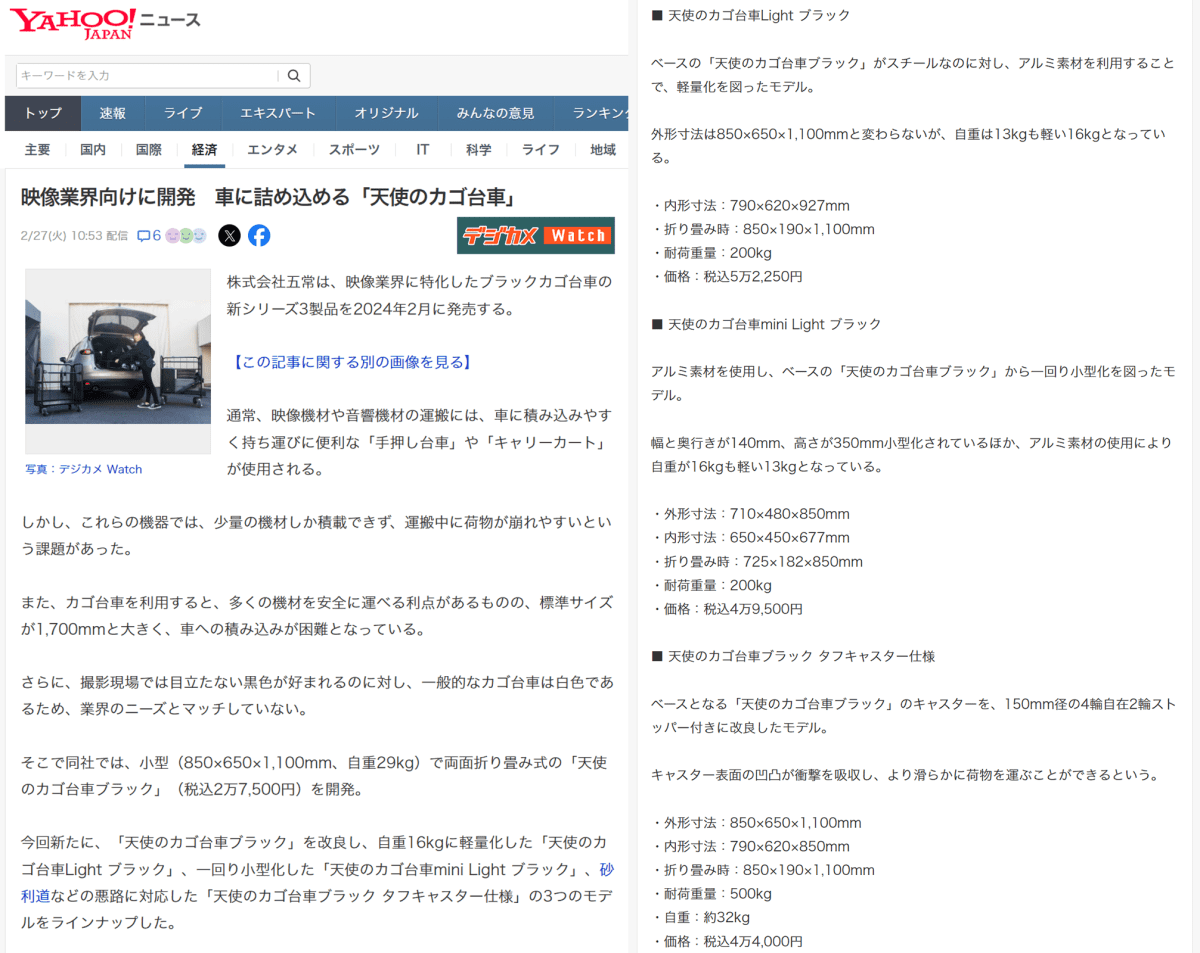Click the Yahoo! JAPAN news logo
The width and height of the screenshot is (1200, 953).
(72, 24)
